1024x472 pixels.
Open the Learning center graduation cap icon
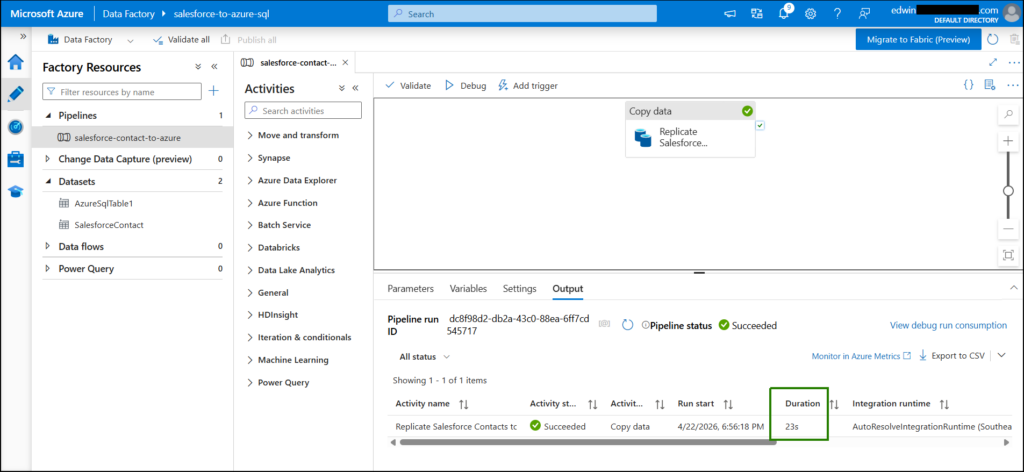click(16, 191)
